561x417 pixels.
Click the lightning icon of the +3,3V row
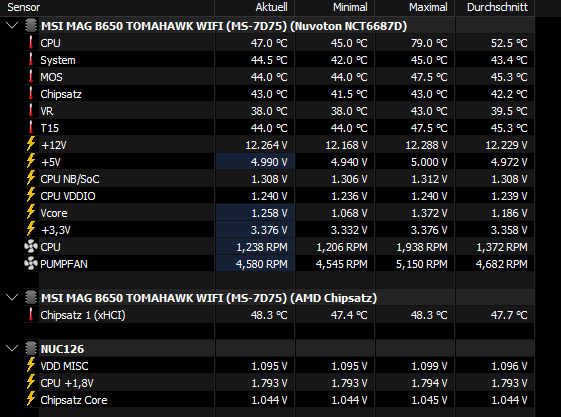click(31, 229)
